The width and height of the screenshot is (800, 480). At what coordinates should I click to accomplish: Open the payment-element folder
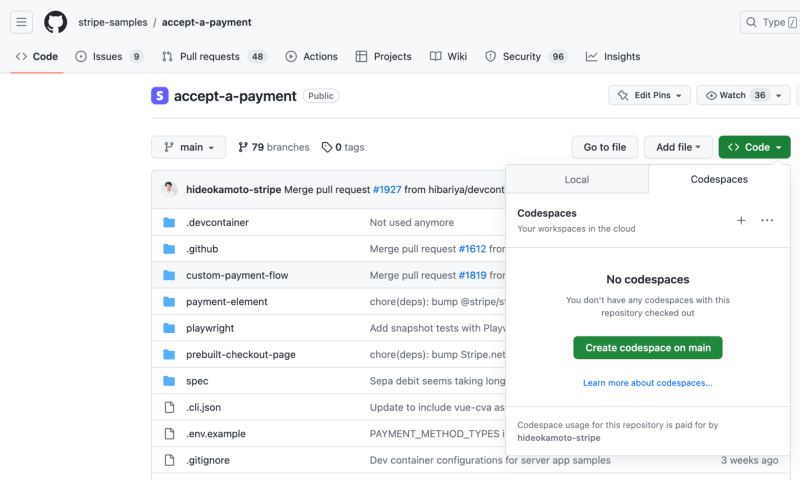(227, 302)
